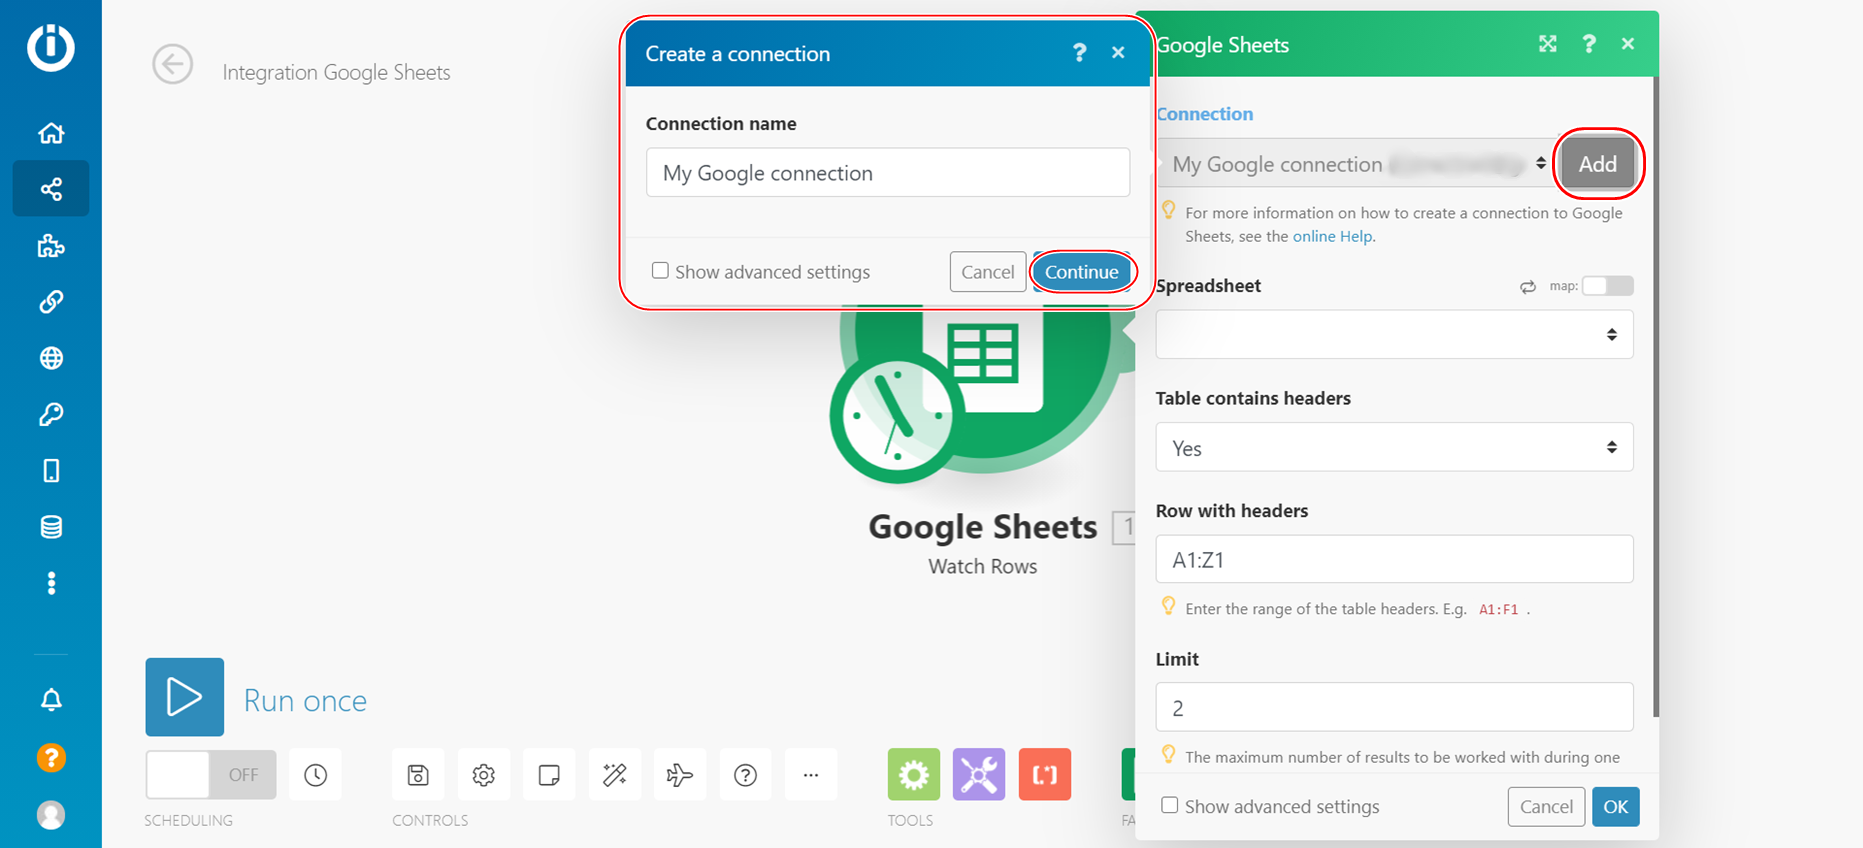Image resolution: width=1863 pixels, height=848 pixels.
Task: Open the online Help link
Action: coord(1332,236)
